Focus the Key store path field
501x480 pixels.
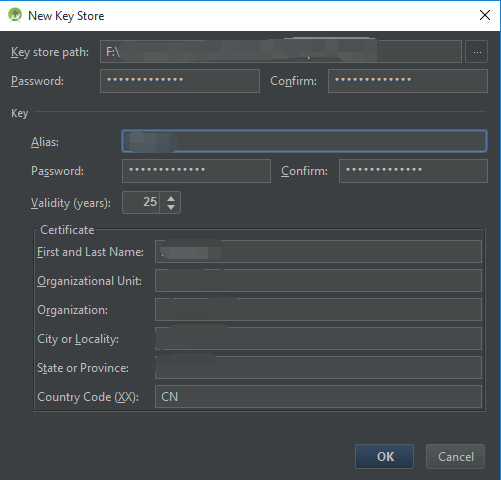281,52
